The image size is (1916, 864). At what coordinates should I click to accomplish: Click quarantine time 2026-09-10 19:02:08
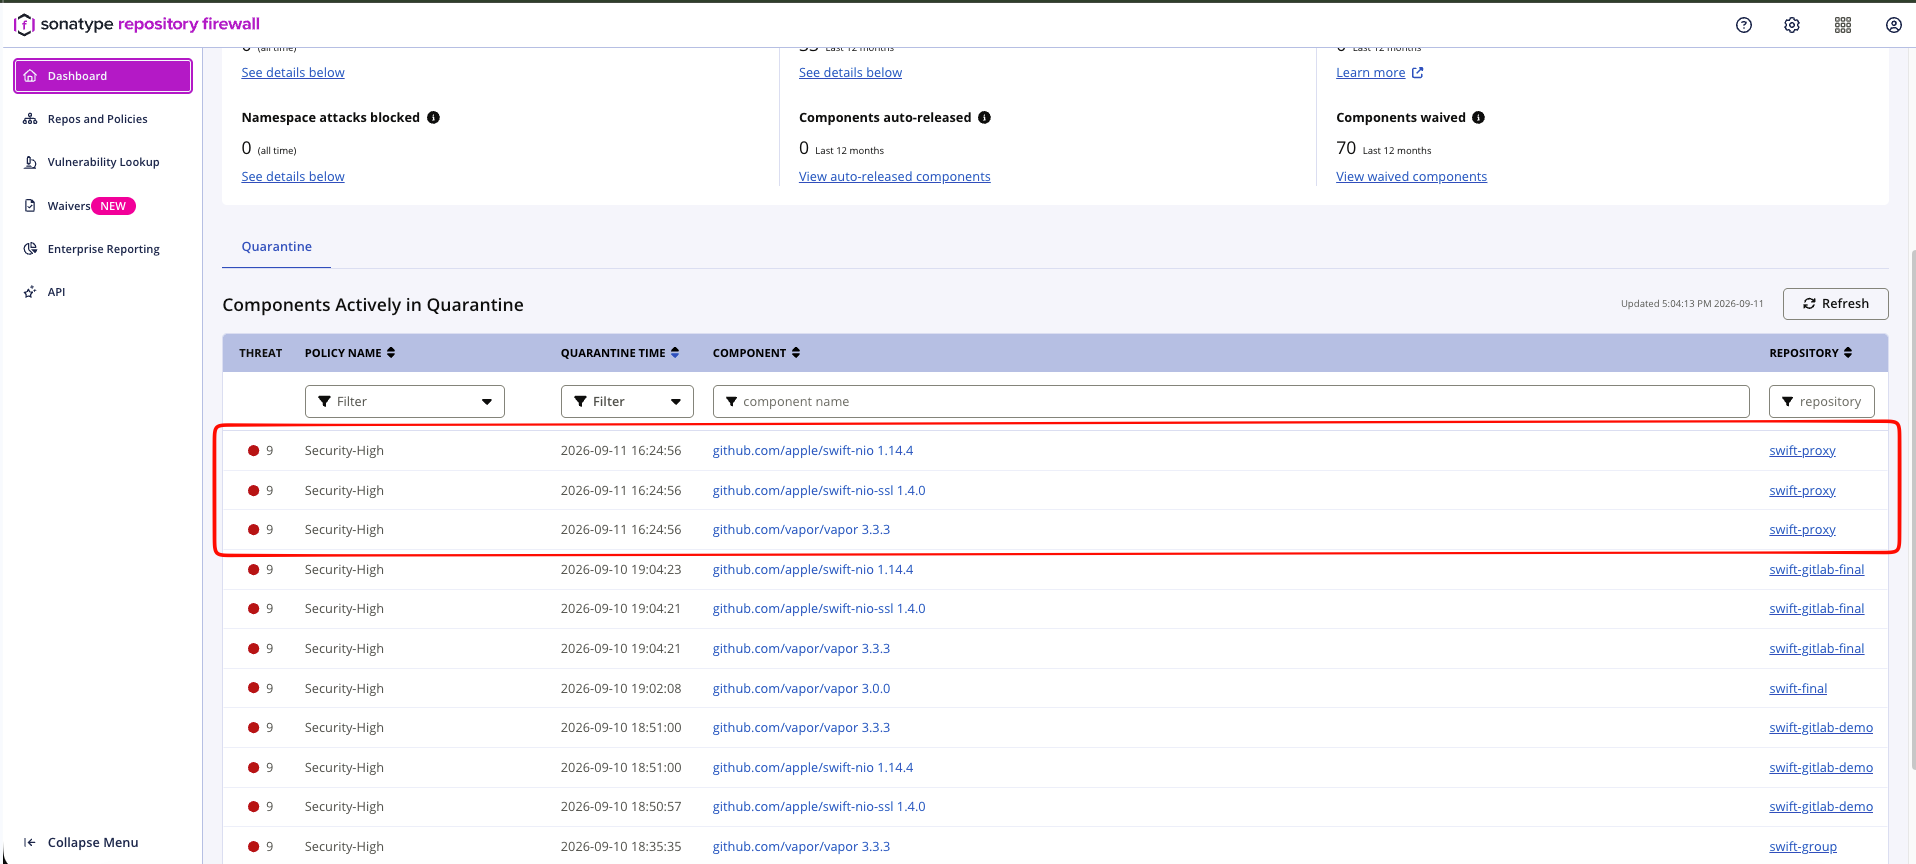coord(621,689)
